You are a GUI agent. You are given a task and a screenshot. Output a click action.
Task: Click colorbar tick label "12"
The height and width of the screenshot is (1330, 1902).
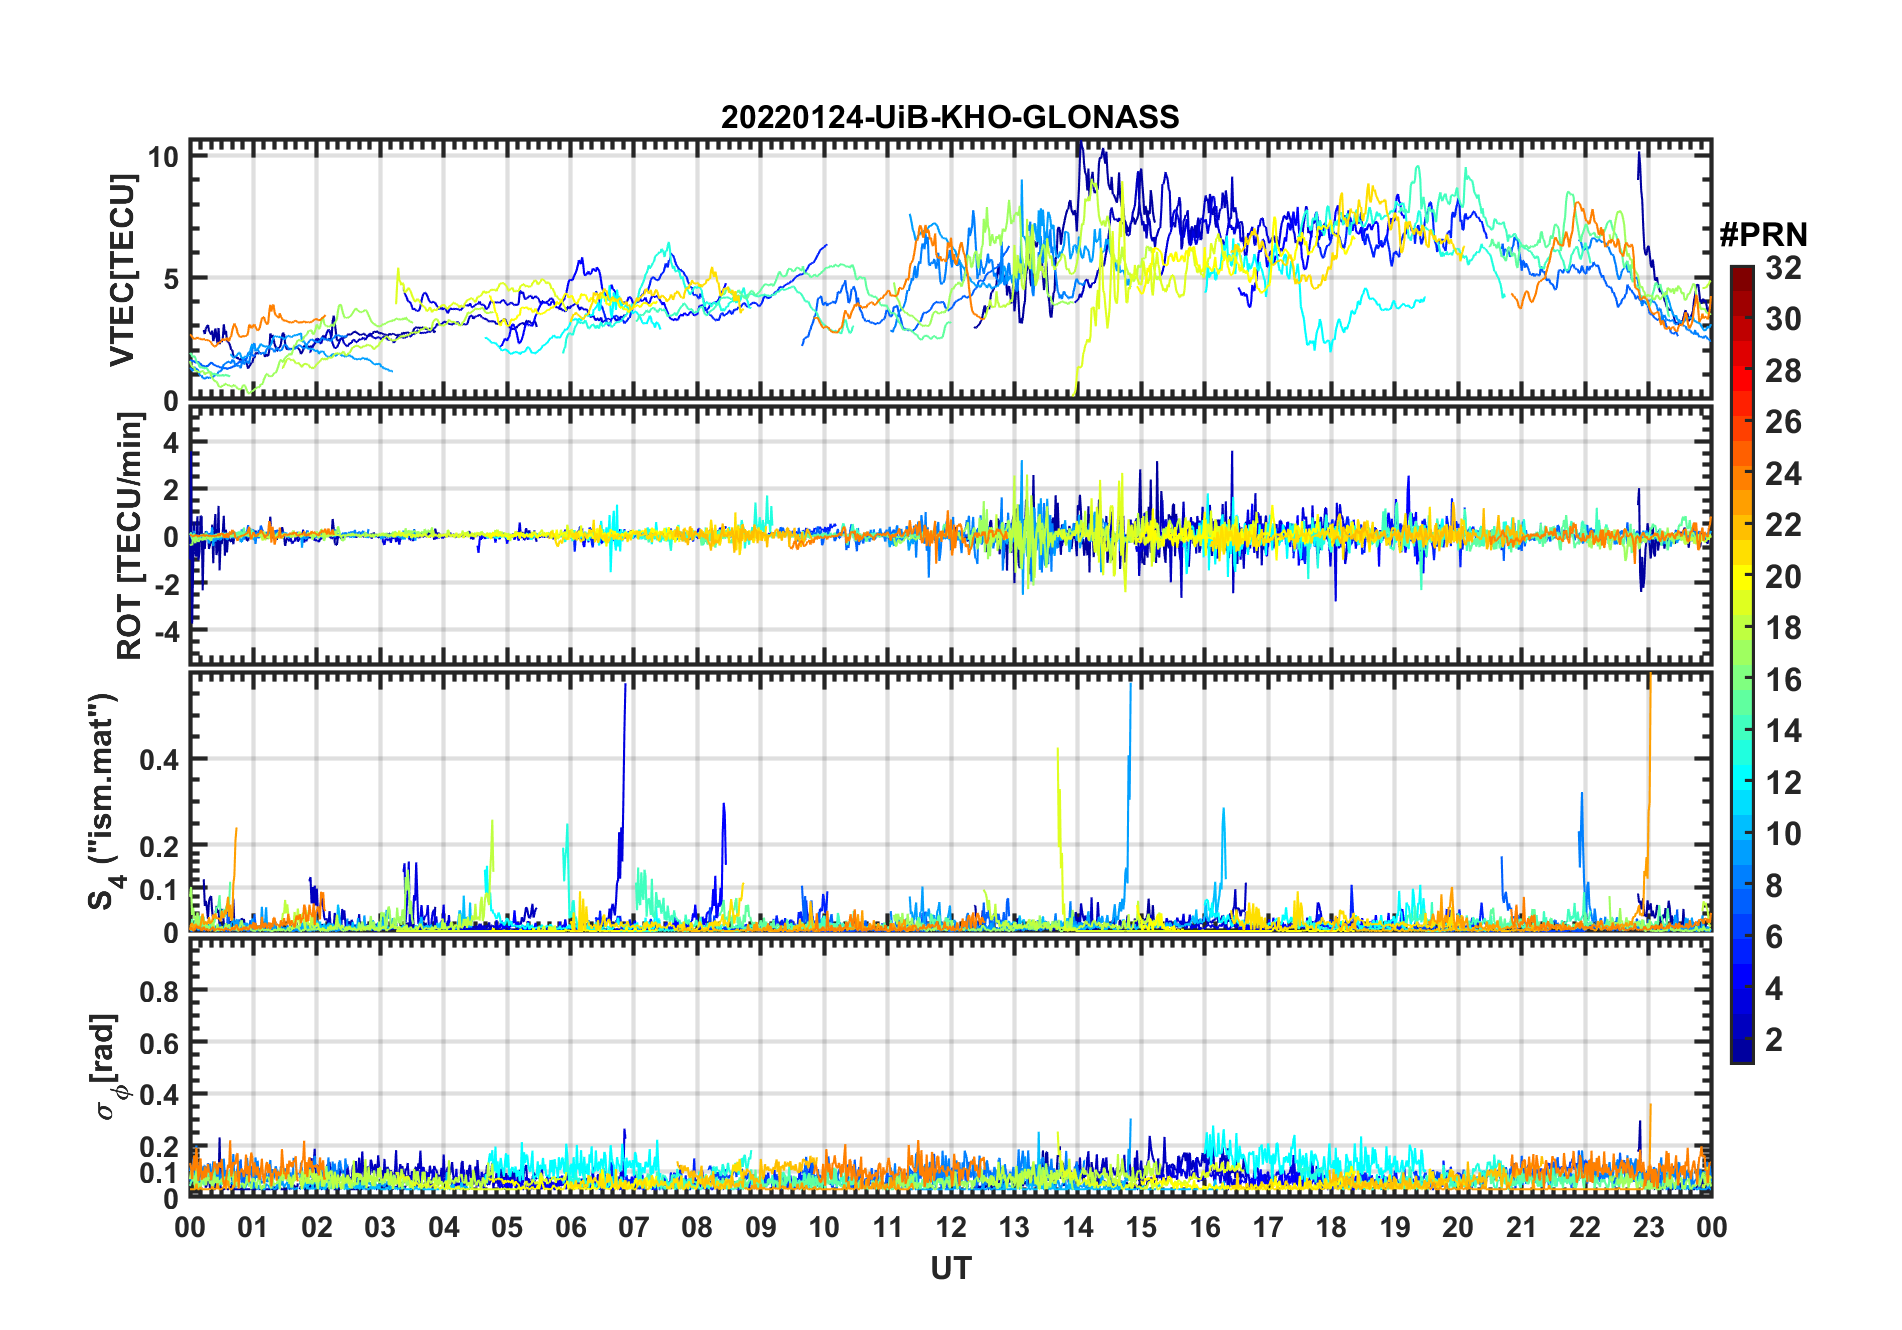pos(1783,783)
